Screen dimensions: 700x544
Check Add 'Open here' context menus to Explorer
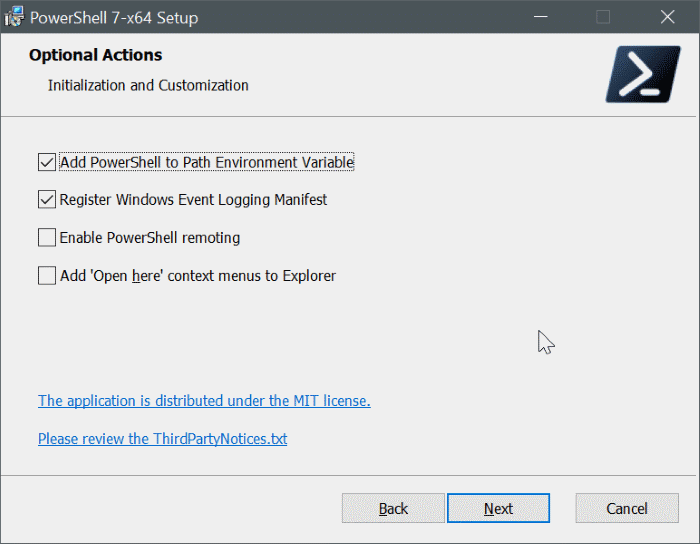[x=47, y=275]
